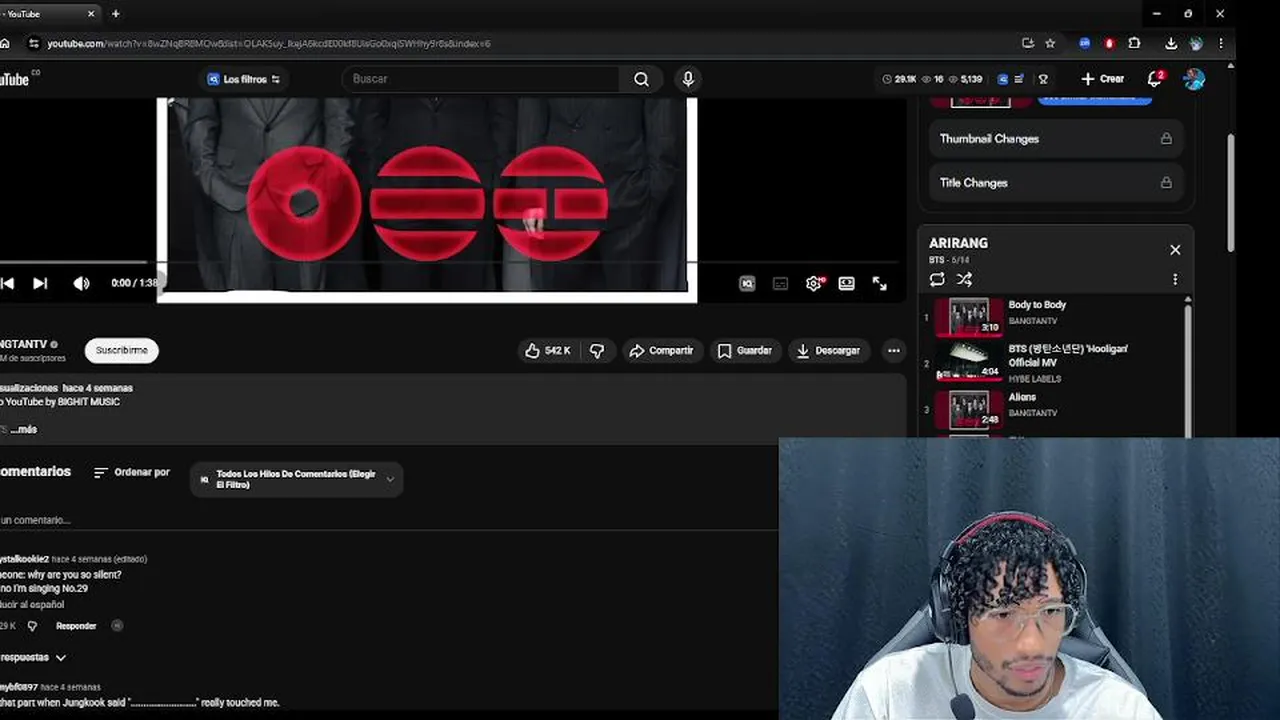Viewport: 1280px width, 720px height.
Task: Click the red extension icon in Chrome toolbar
Action: pos(1109,43)
